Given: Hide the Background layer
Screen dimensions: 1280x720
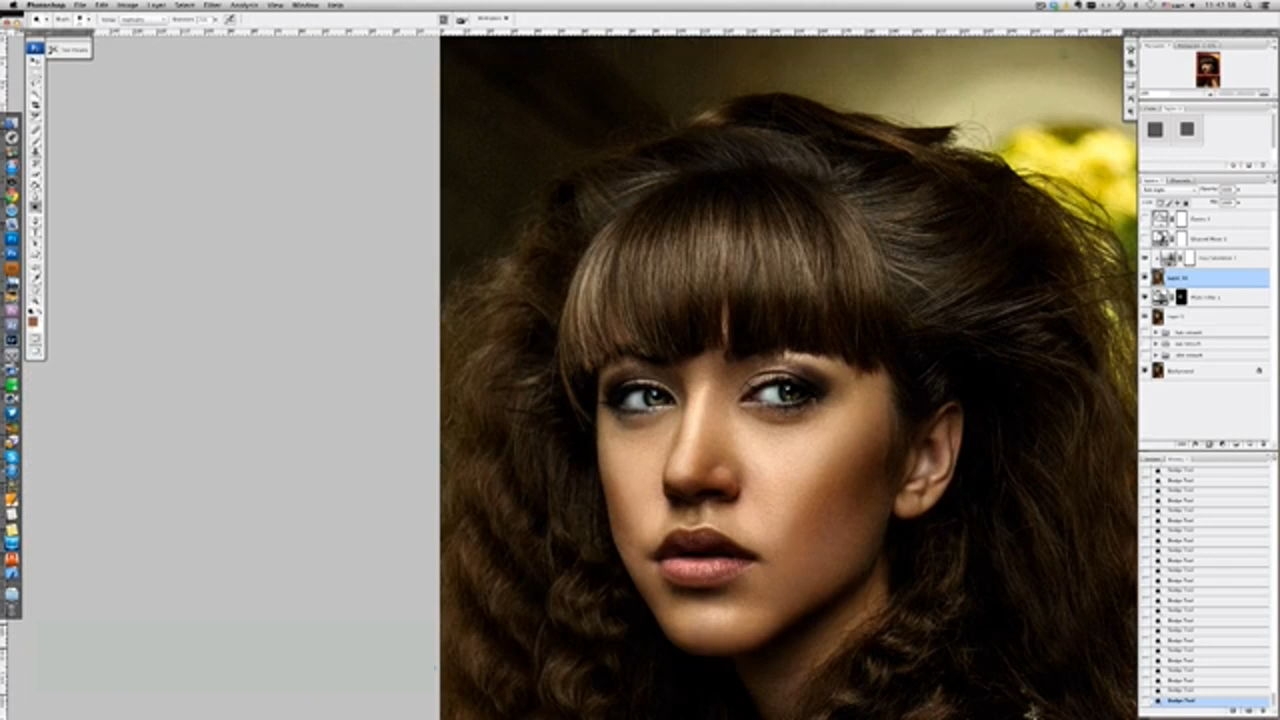Looking at the screenshot, I should point(1145,371).
